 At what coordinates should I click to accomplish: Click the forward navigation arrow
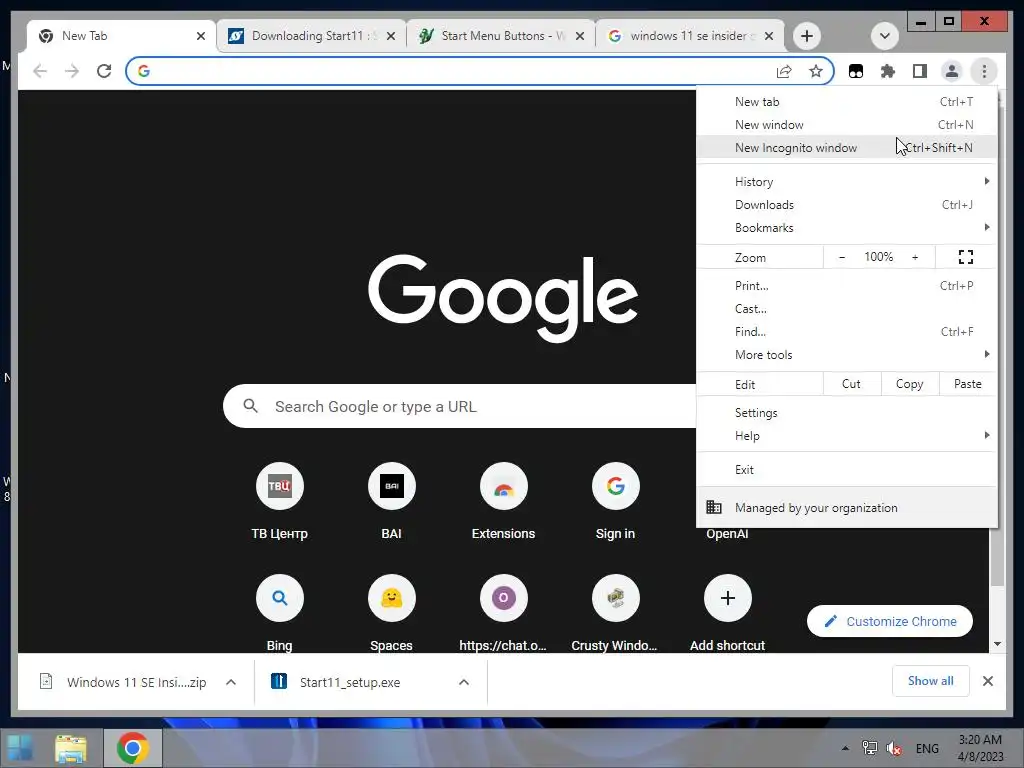(72, 71)
